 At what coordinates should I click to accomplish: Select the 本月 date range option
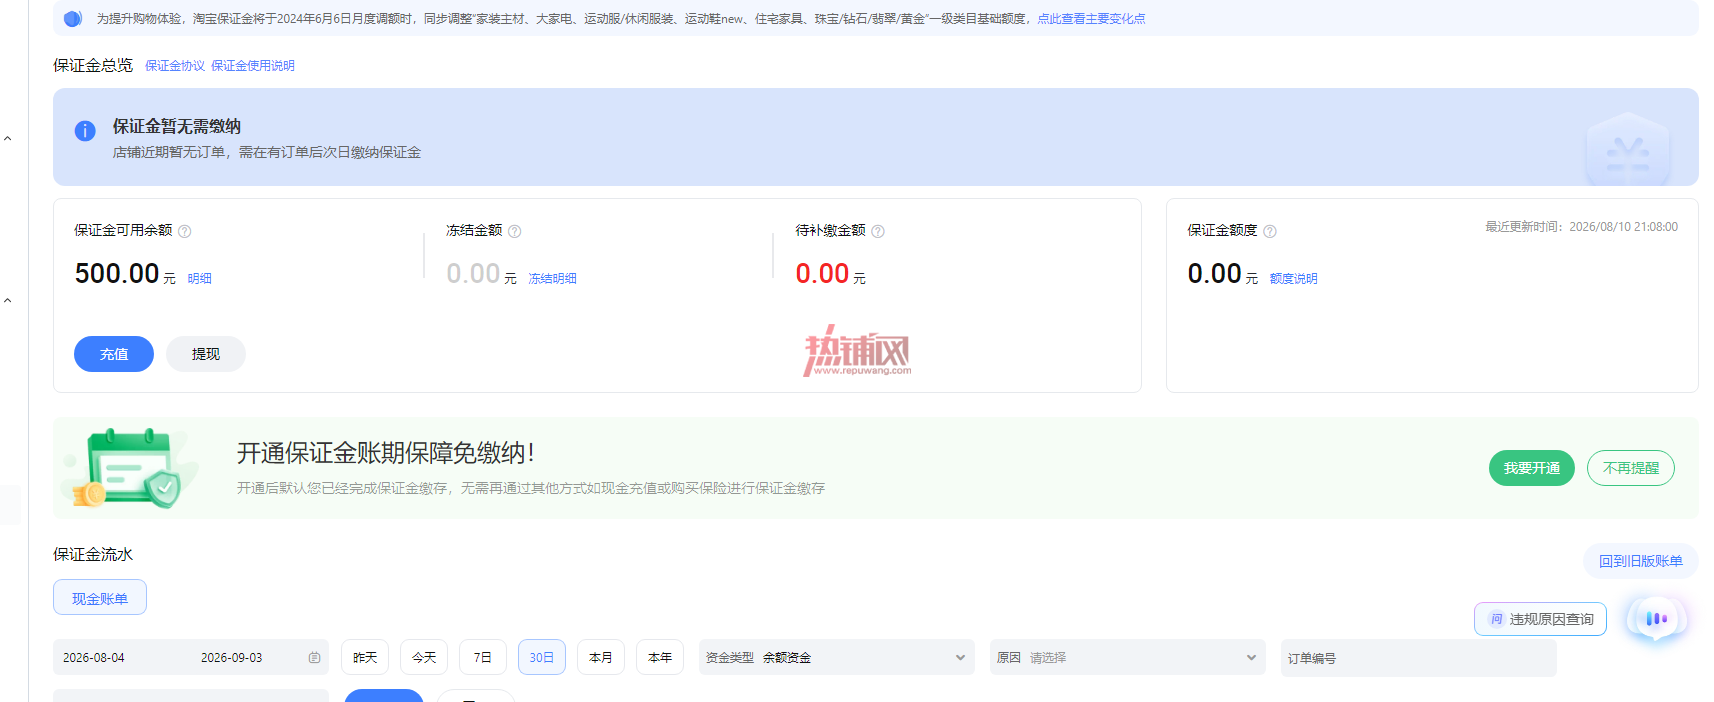click(601, 657)
